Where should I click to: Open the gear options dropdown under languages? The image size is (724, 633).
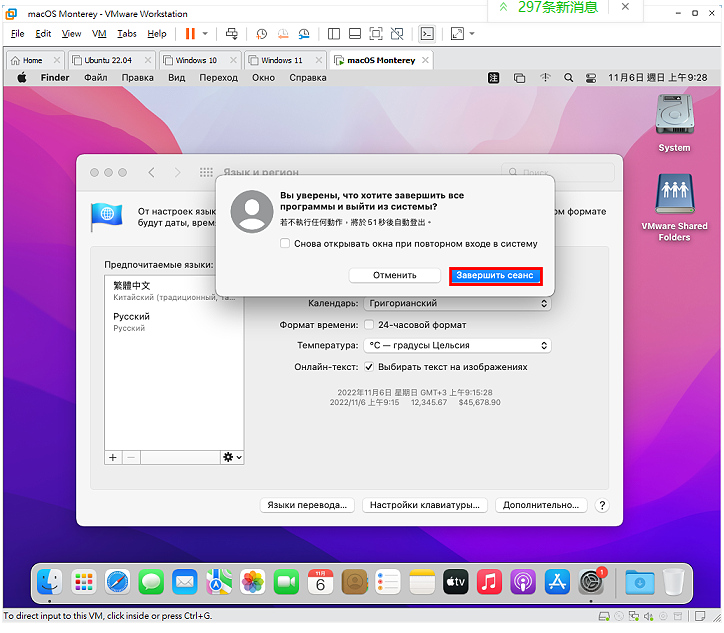(232, 458)
